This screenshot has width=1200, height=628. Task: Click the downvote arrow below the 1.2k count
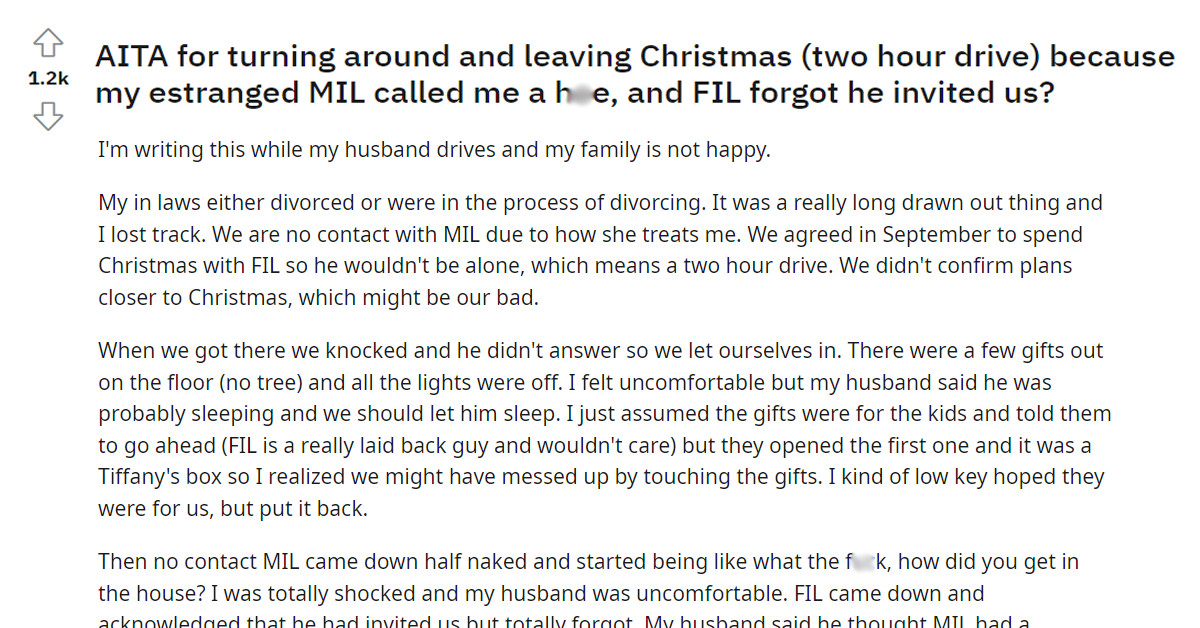pos(47,118)
